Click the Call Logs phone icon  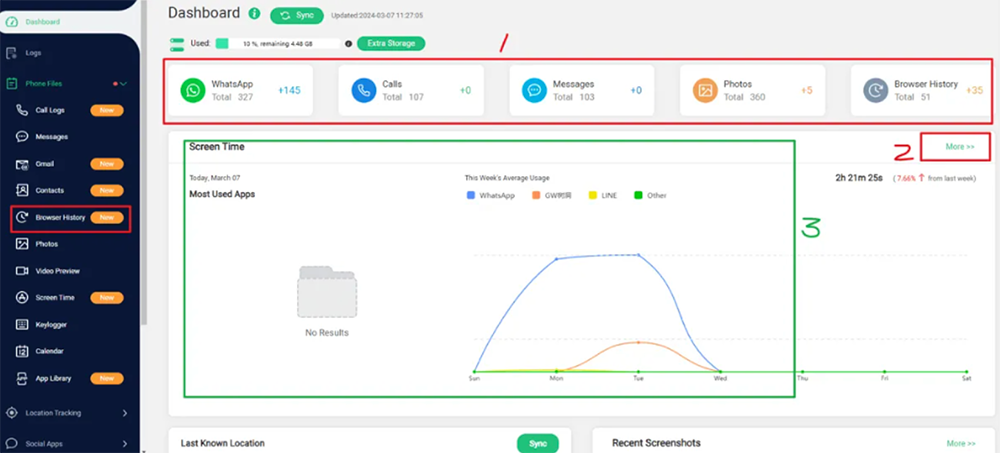click(22, 110)
